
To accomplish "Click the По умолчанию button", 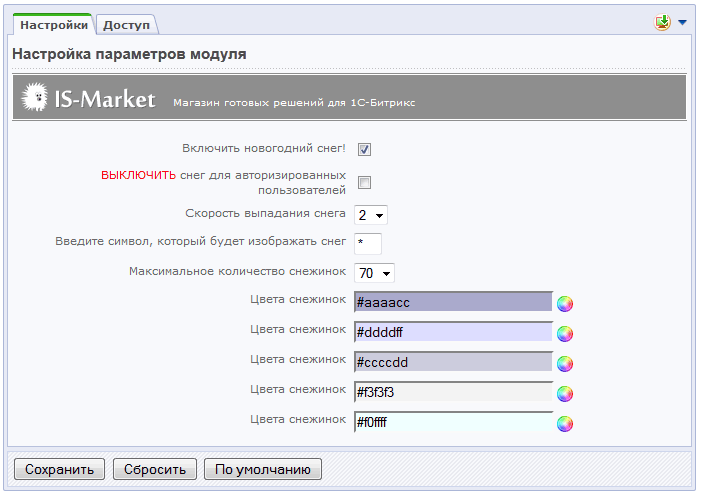I will [x=263, y=469].
